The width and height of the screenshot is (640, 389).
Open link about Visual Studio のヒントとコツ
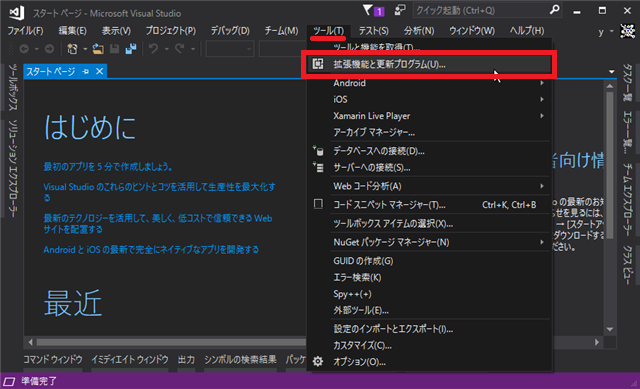coord(160,192)
